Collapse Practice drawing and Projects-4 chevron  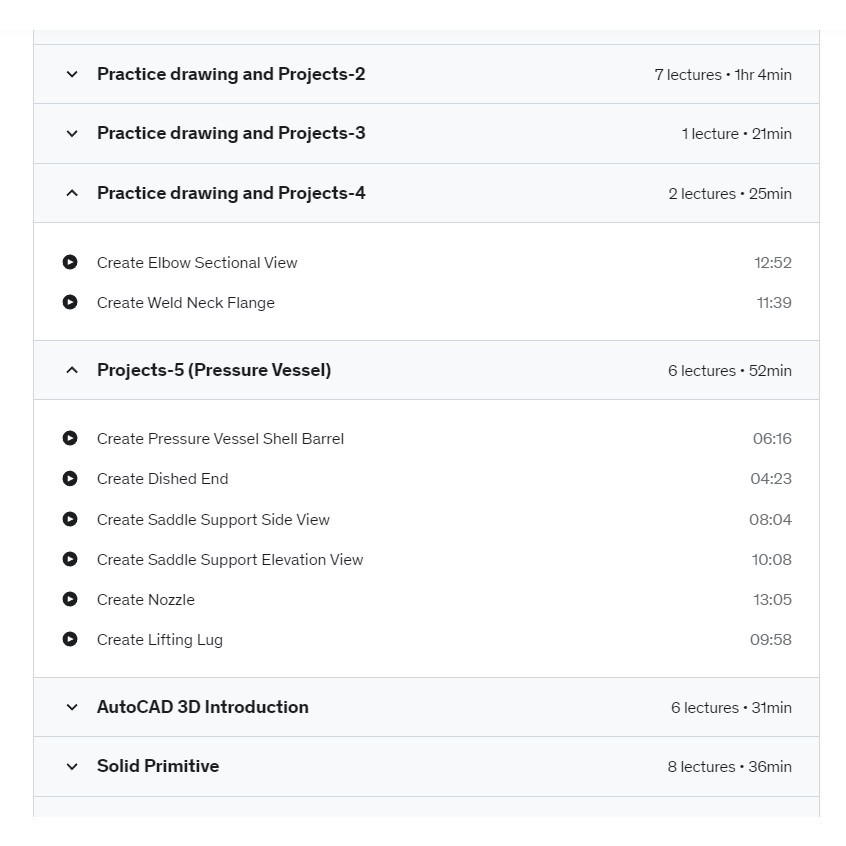(72, 193)
